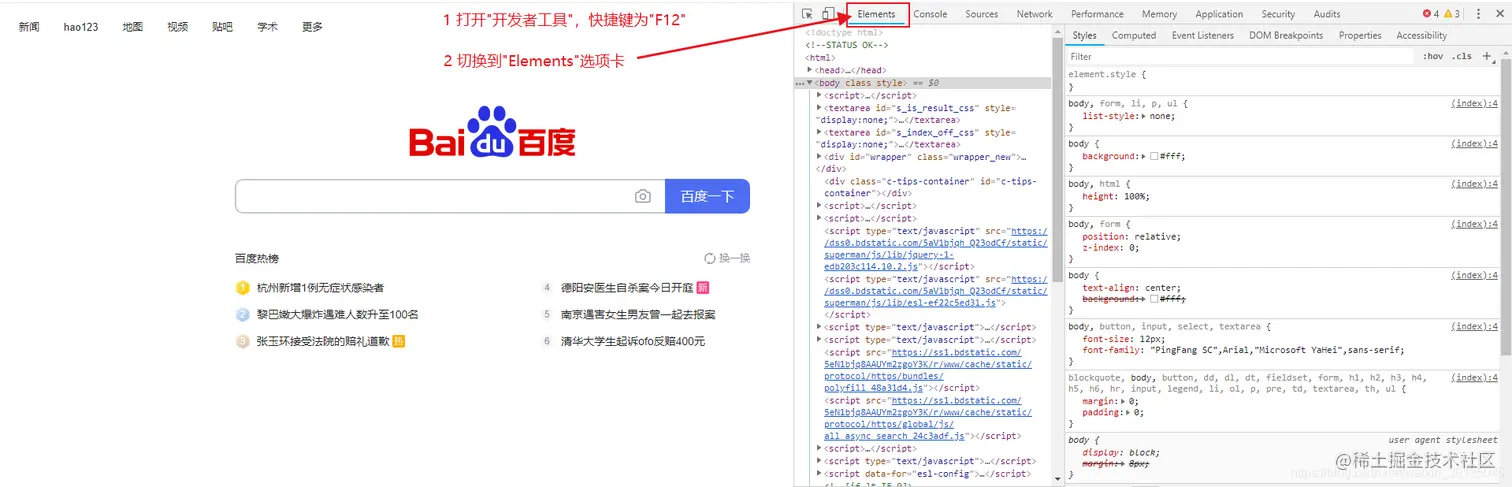Image resolution: width=1512 pixels, height=487 pixels.
Task: Click the #fff swatch in body background
Action: click(x=1154, y=157)
